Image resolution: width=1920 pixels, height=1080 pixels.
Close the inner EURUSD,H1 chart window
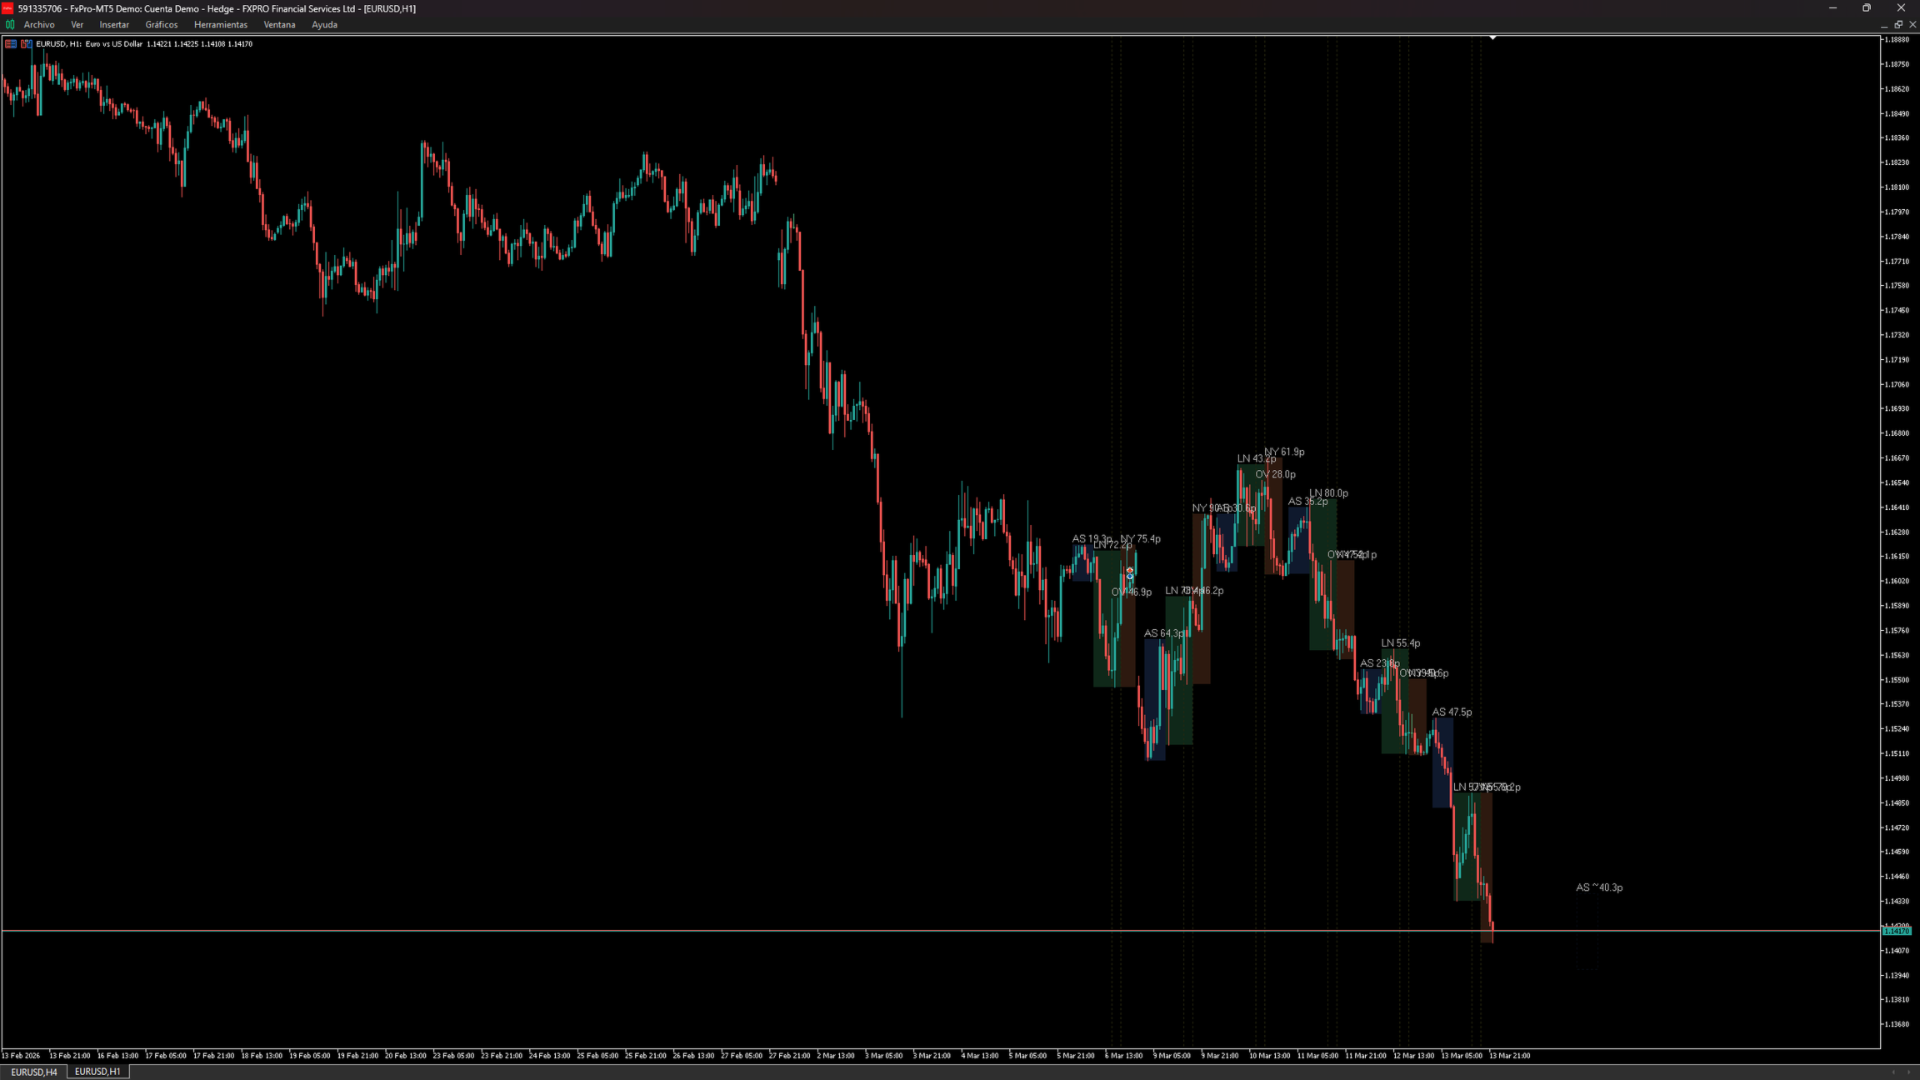(x=1912, y=25)
